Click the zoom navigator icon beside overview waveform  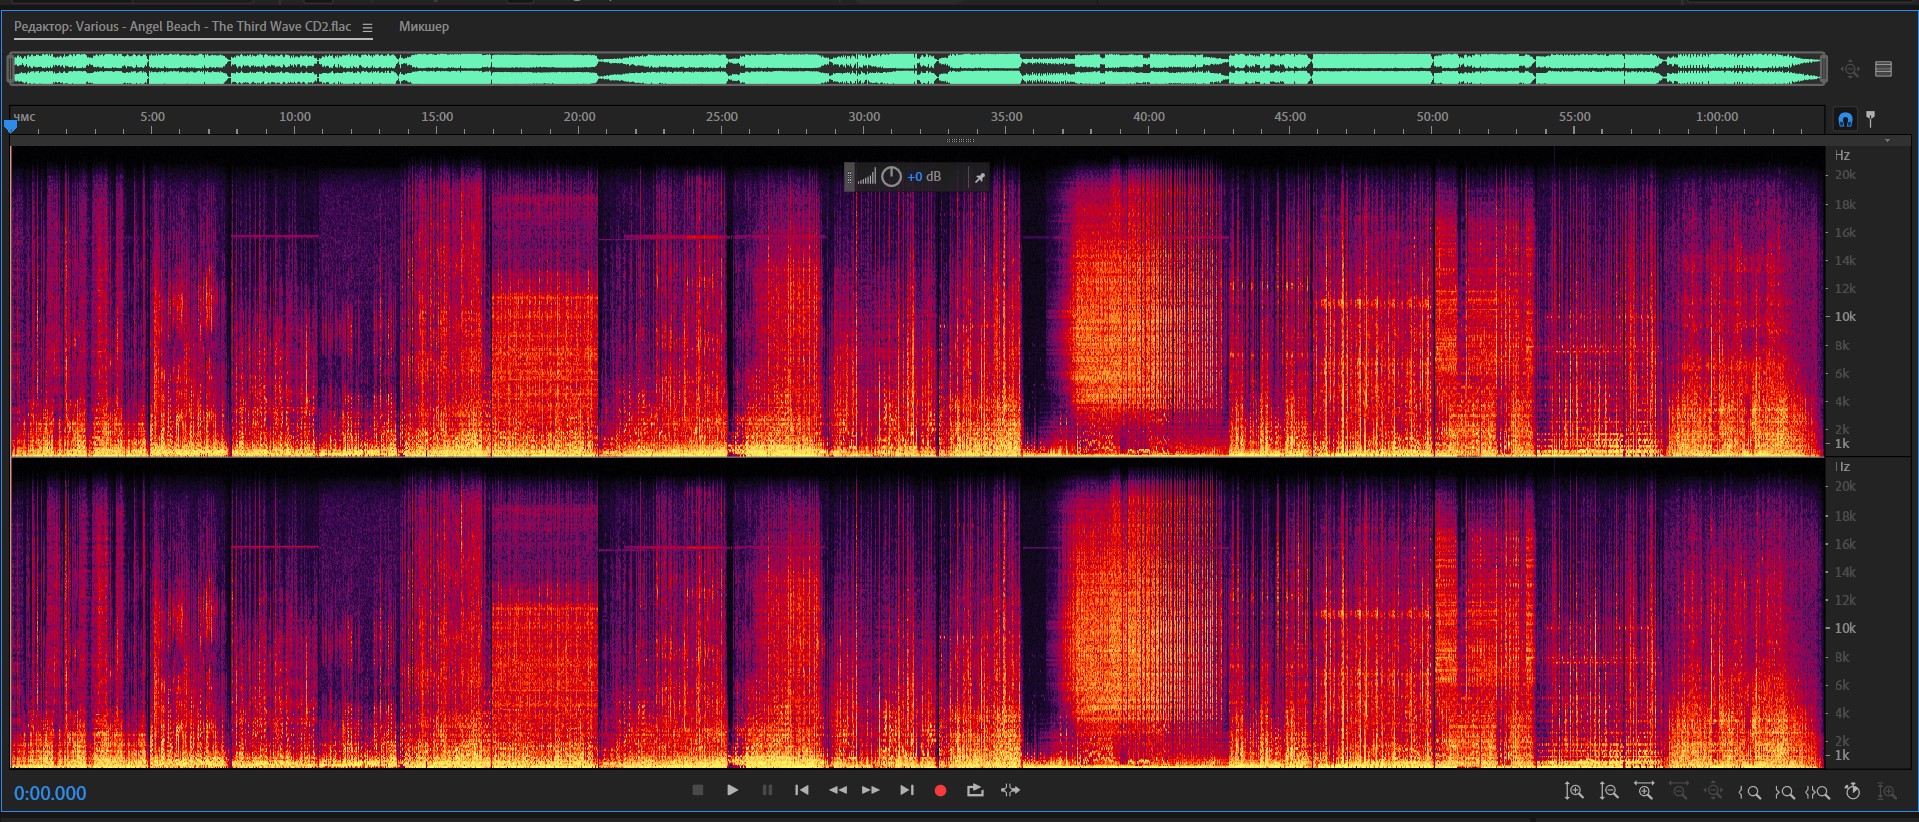(1850, 69)
